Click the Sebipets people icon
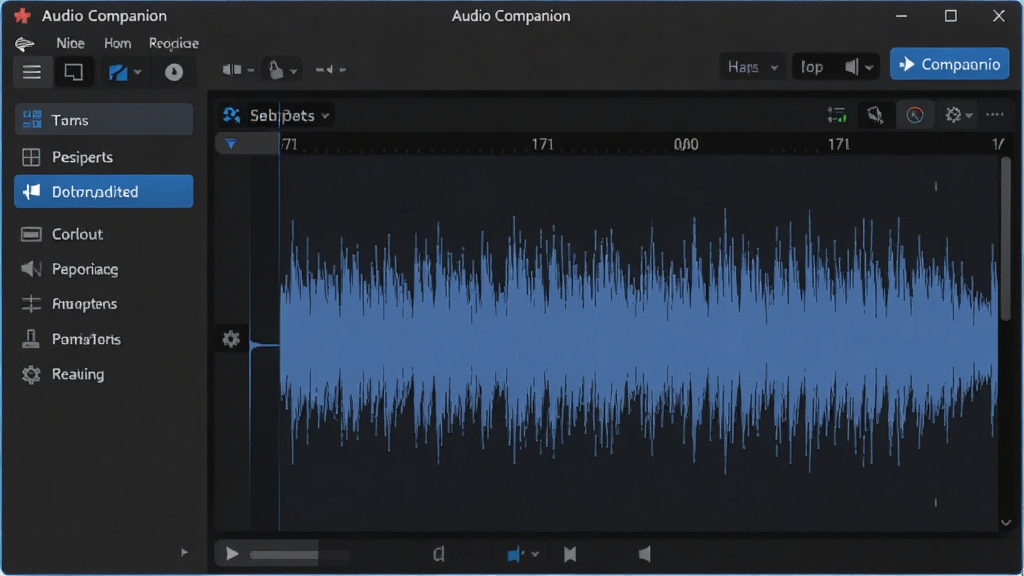The height and width of the screenshot is (576, 1024). (x=231, y=116)
